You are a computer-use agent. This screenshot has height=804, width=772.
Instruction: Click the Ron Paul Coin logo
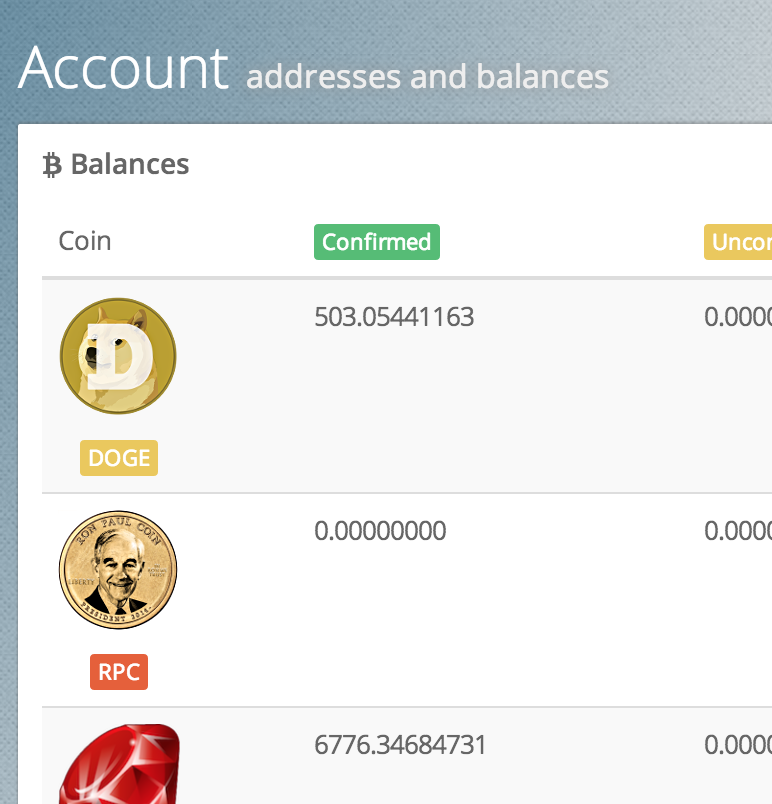coord(118,570)
